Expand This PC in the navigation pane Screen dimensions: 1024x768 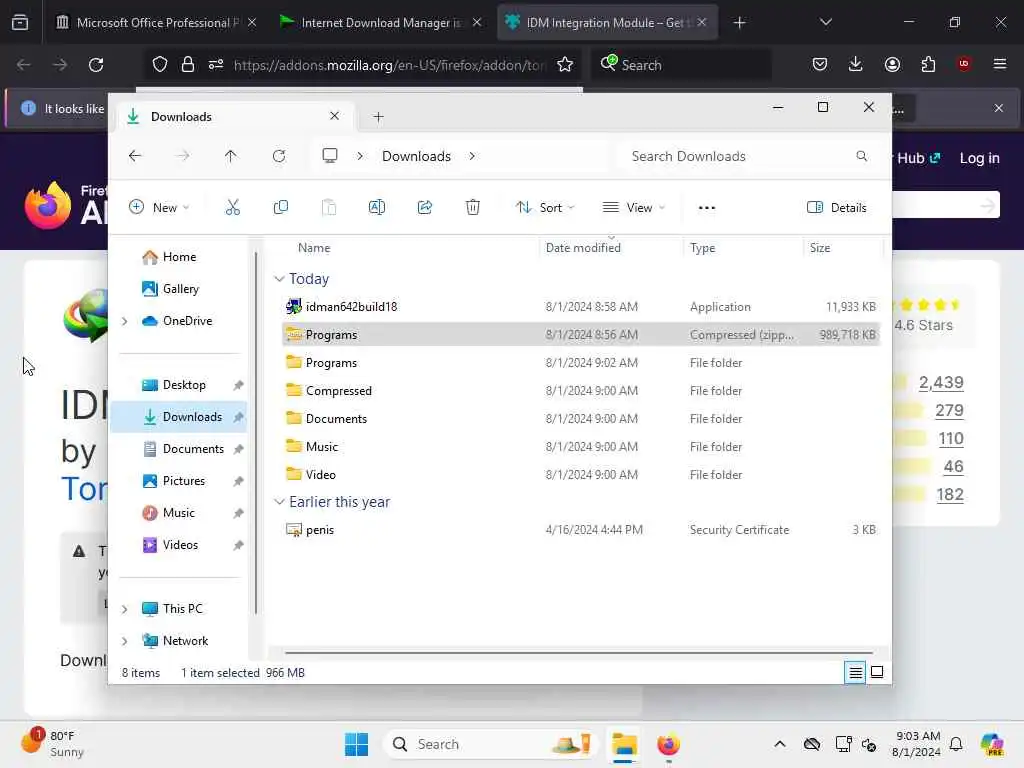tap(125, 609)
